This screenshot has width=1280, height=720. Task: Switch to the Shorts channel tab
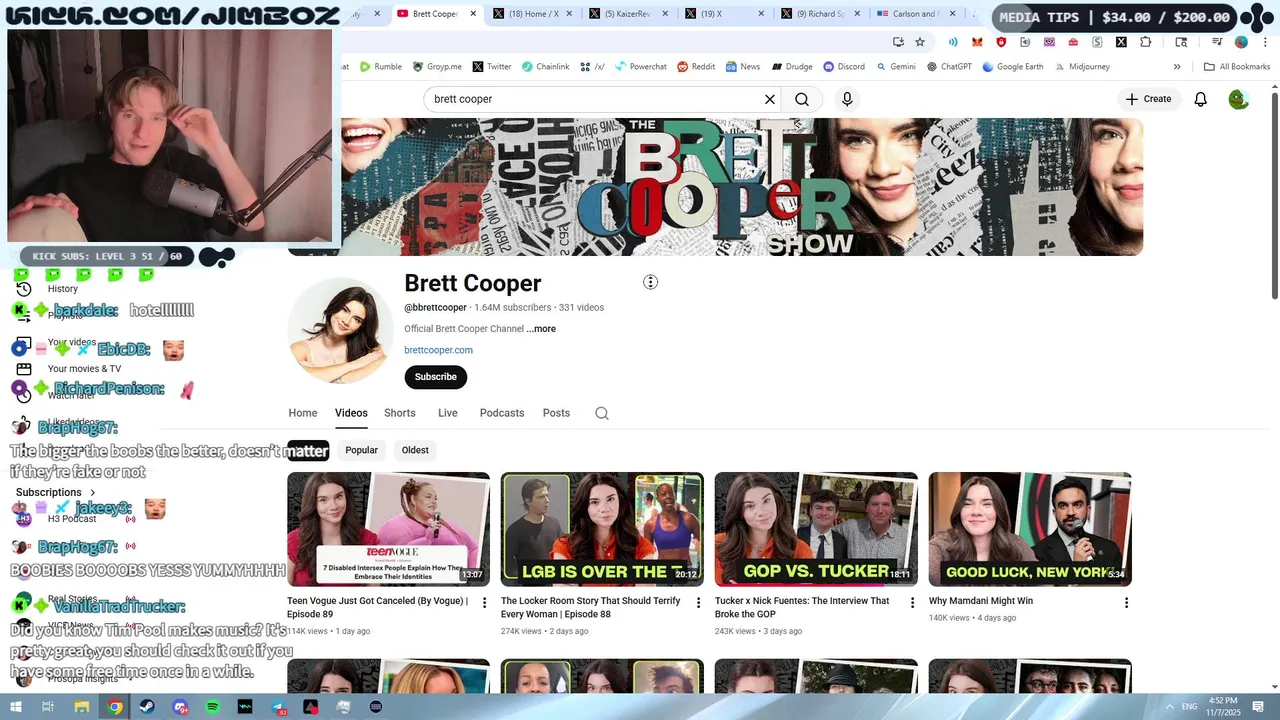click(399, 413)
